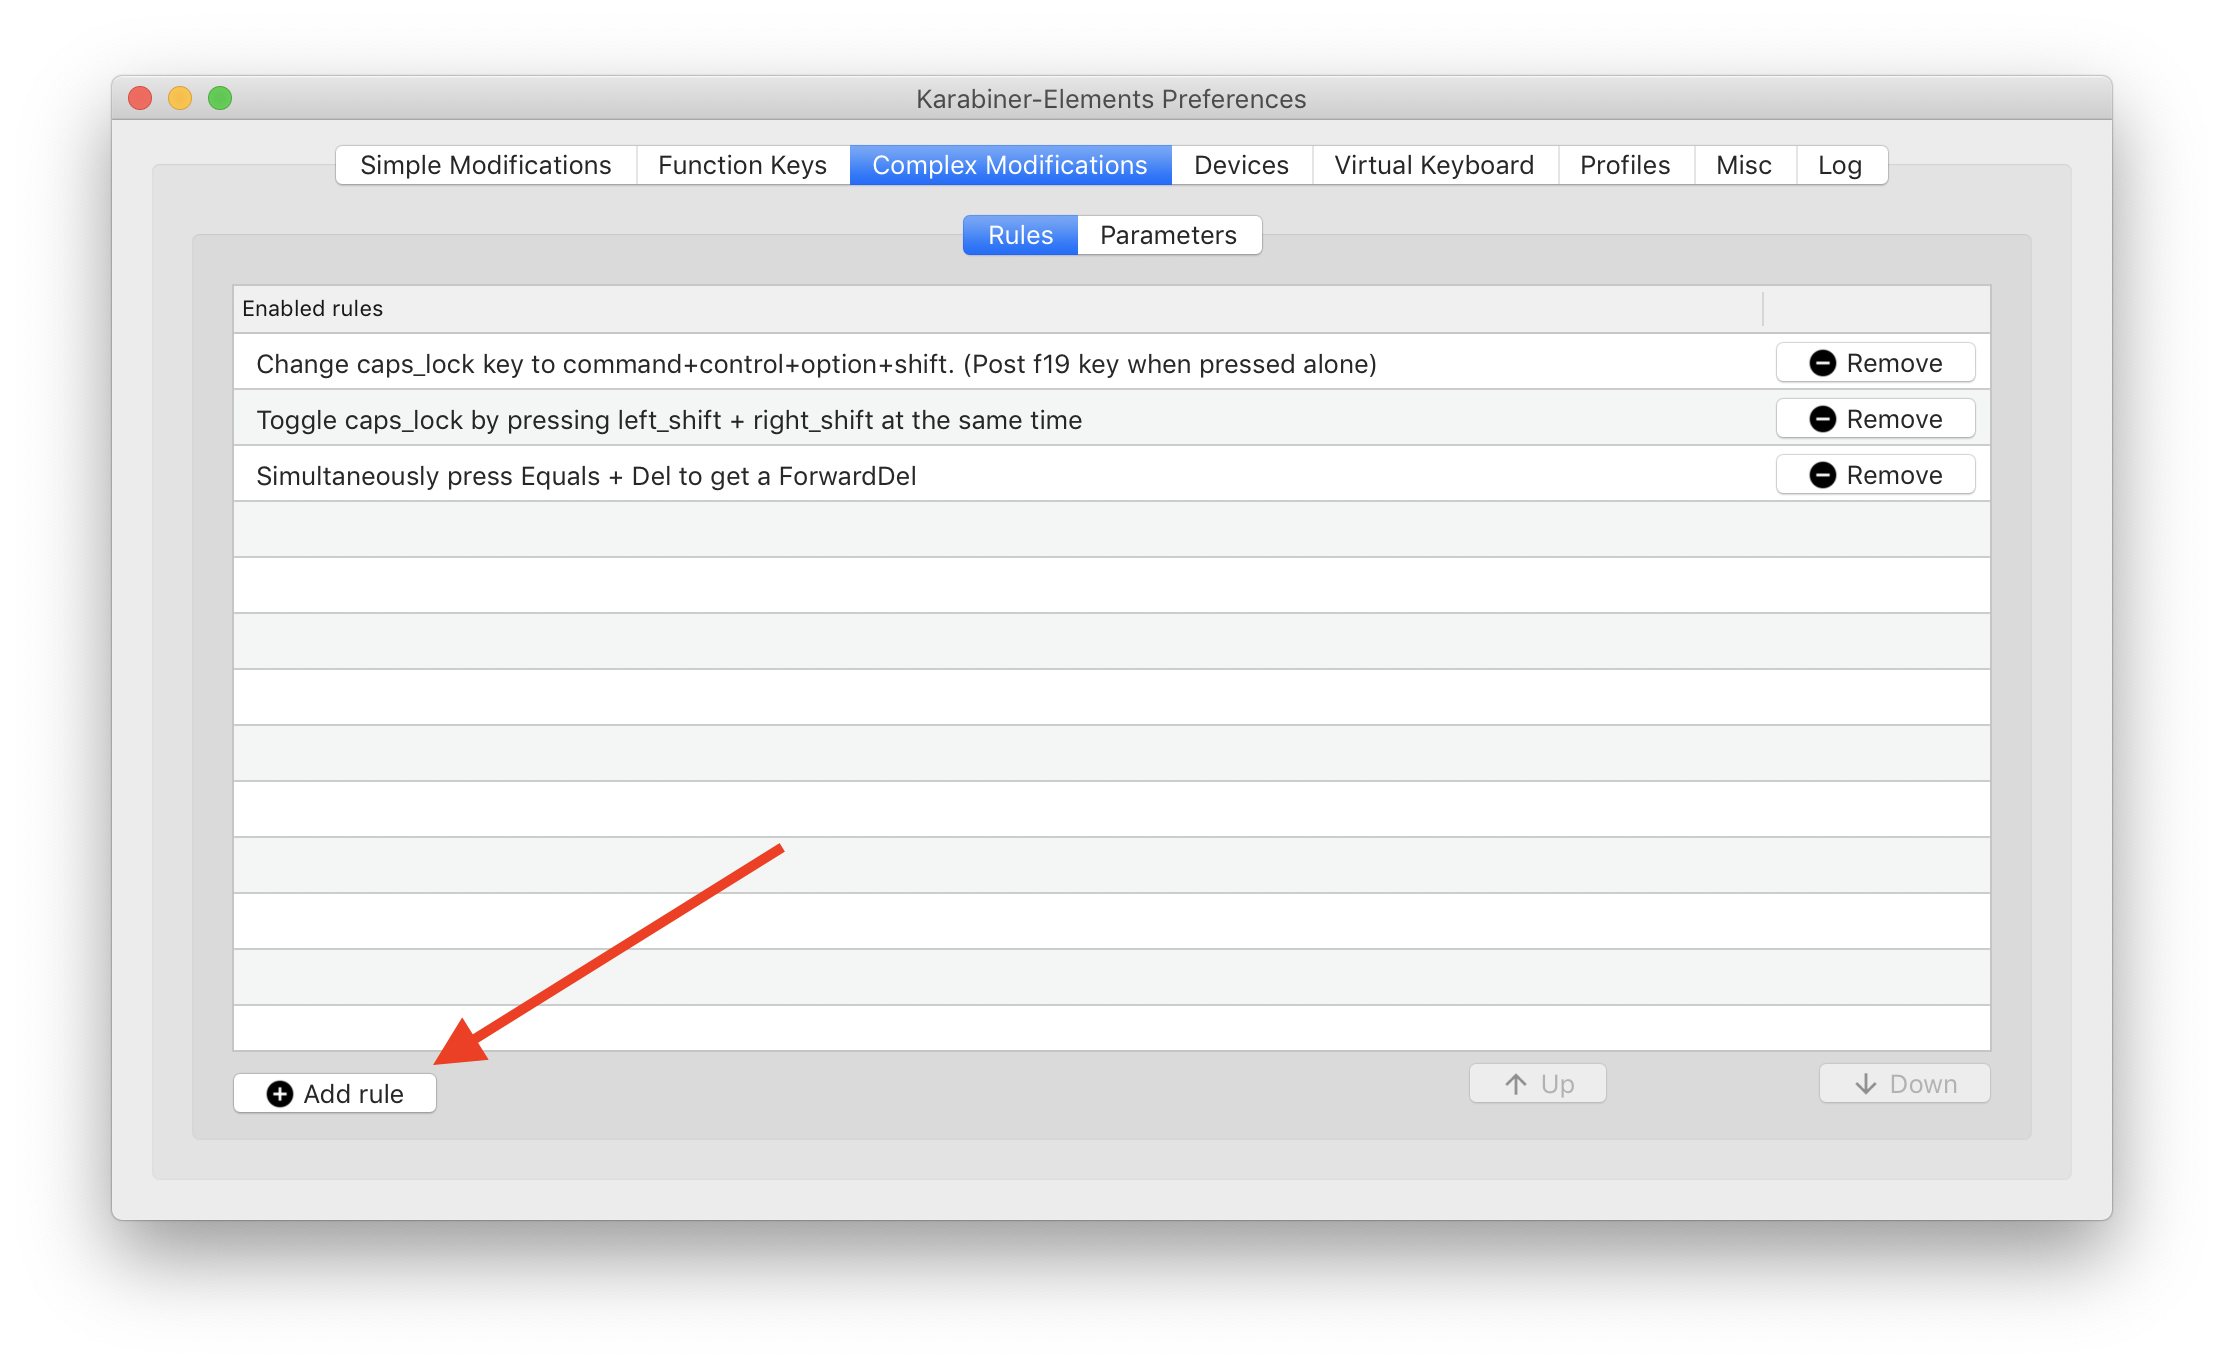Image resolution: width=2224 pixels, height=1368 pixels.
Task: Open Virtual Keyboard tab
Action: tap(1433, 165)
